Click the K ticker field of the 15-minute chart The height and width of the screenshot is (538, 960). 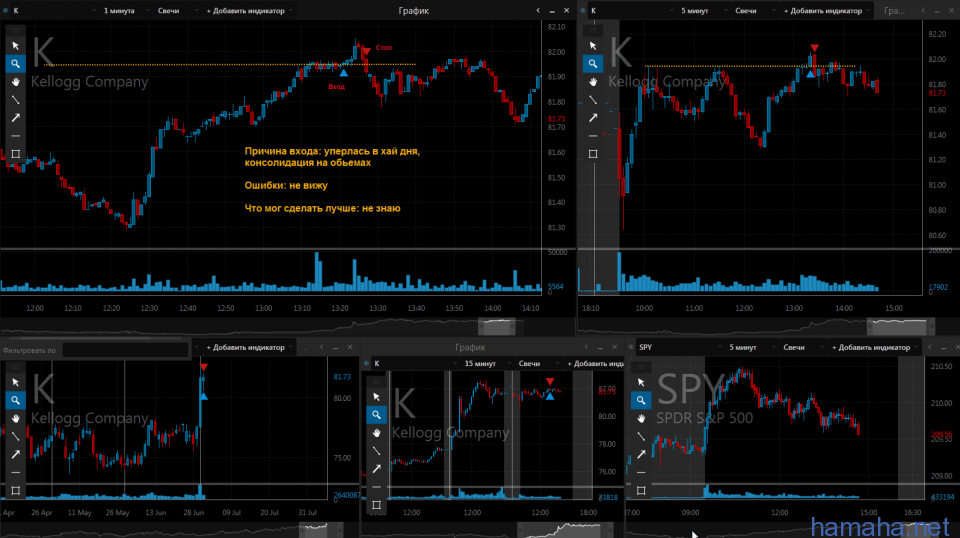tap(414, 364)
